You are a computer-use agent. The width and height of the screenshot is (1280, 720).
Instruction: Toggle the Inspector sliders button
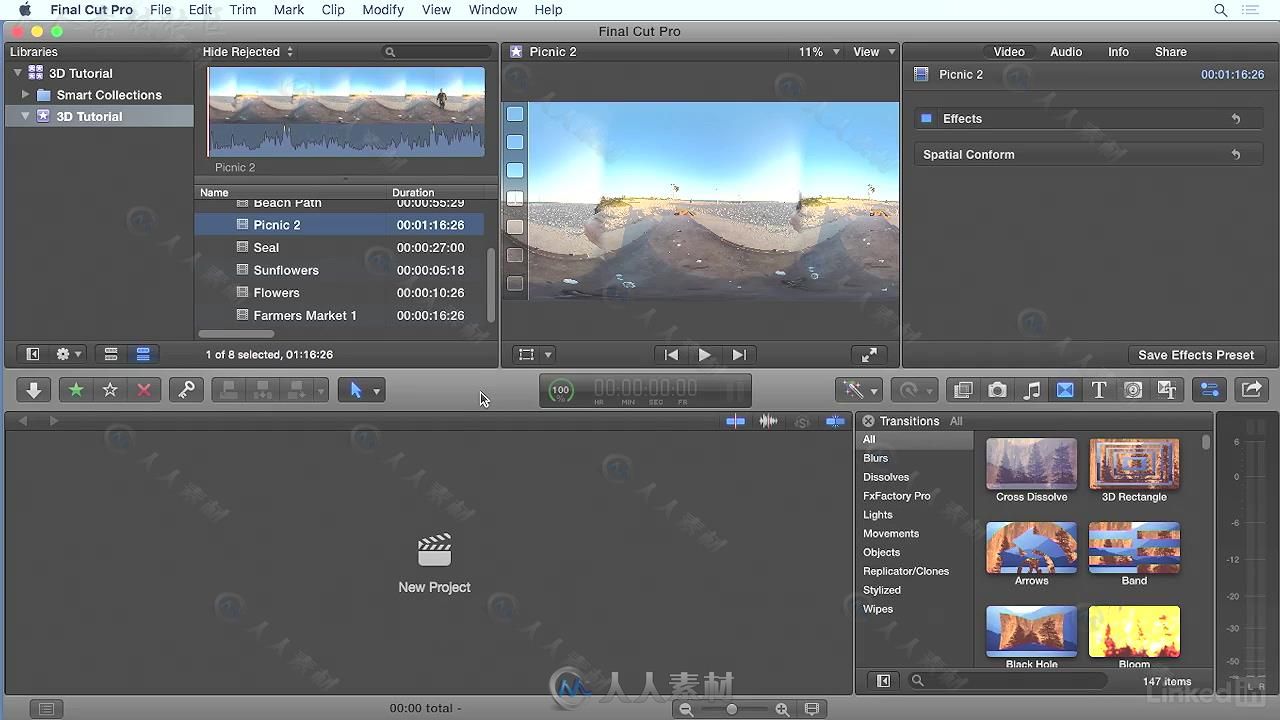[x=1209, y=390]
